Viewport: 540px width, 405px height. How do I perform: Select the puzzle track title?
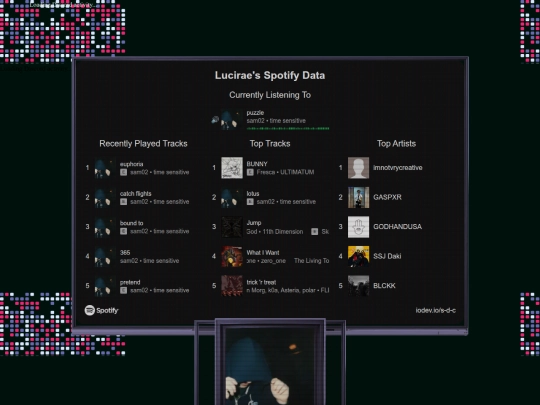(255, 113)
